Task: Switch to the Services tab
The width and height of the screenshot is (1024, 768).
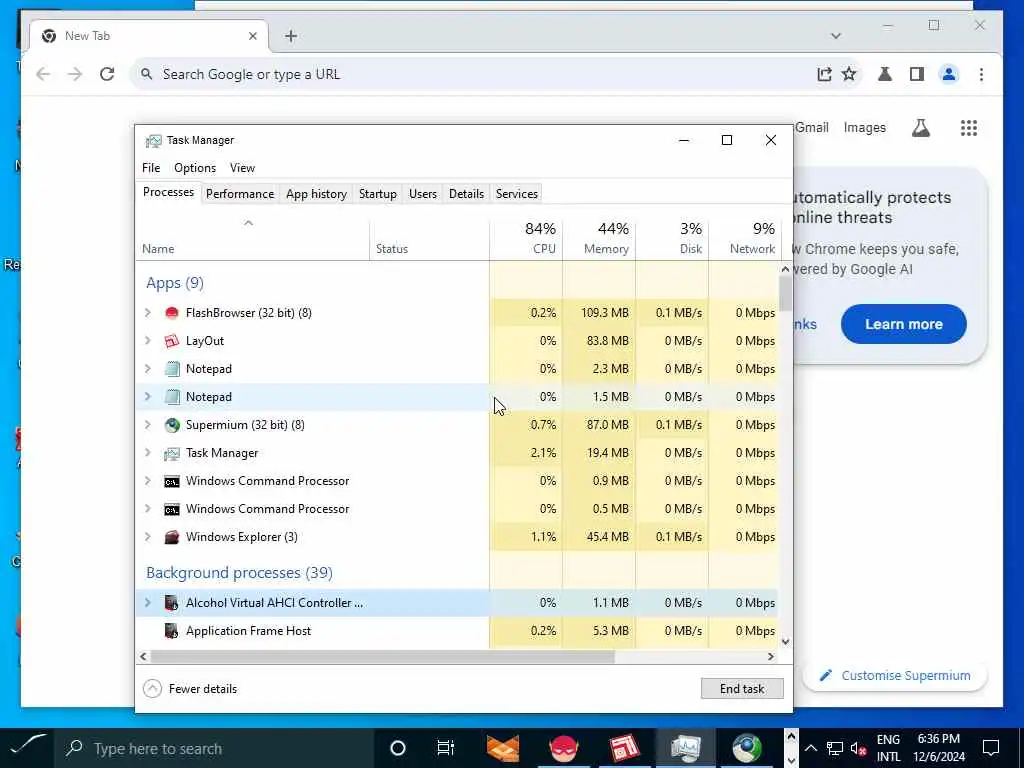Action: point(517,194)
